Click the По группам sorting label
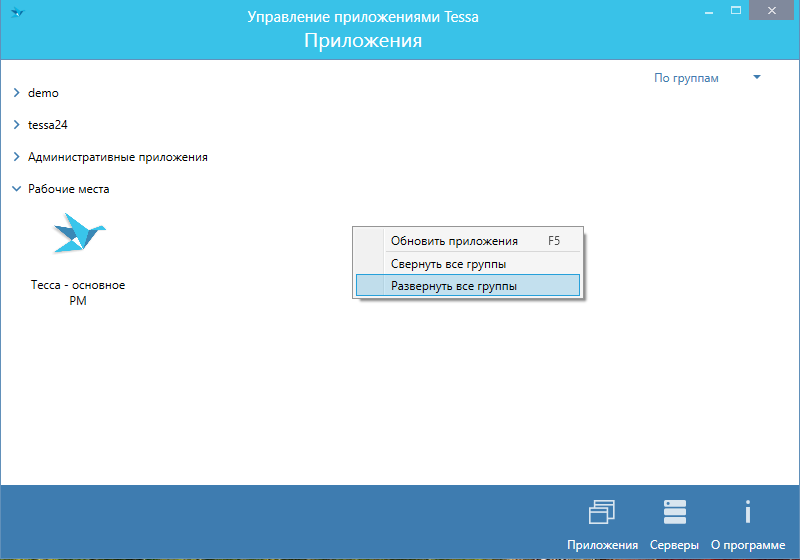This screenshot has height=560, width=800. click(x=686, y=78)
